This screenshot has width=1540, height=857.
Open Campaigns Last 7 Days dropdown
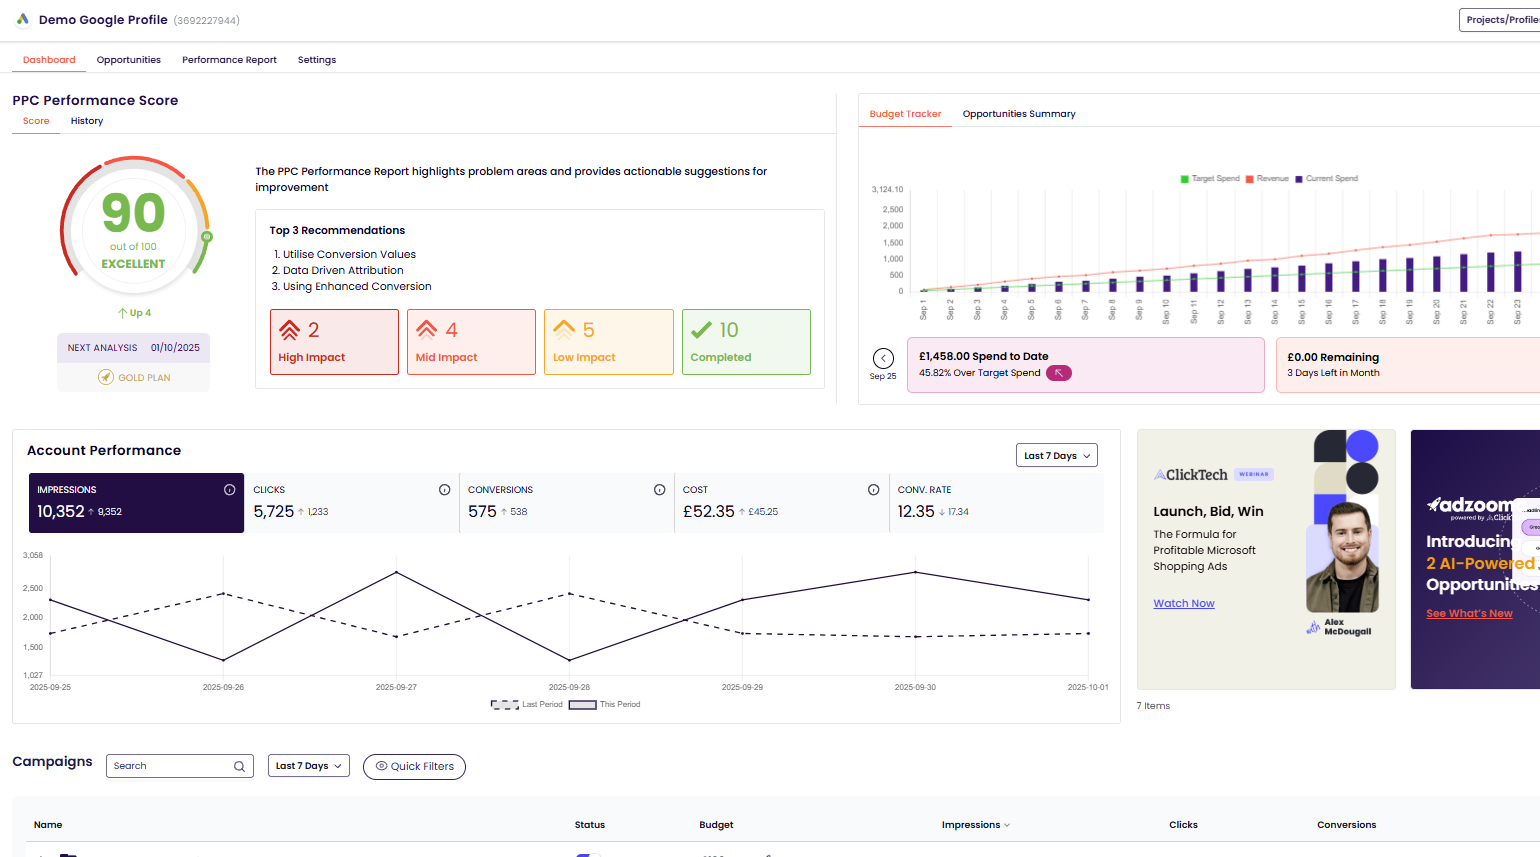point(308,766)
